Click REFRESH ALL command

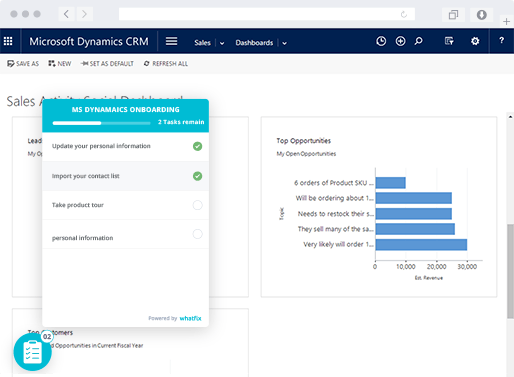[x=166, y=64]
